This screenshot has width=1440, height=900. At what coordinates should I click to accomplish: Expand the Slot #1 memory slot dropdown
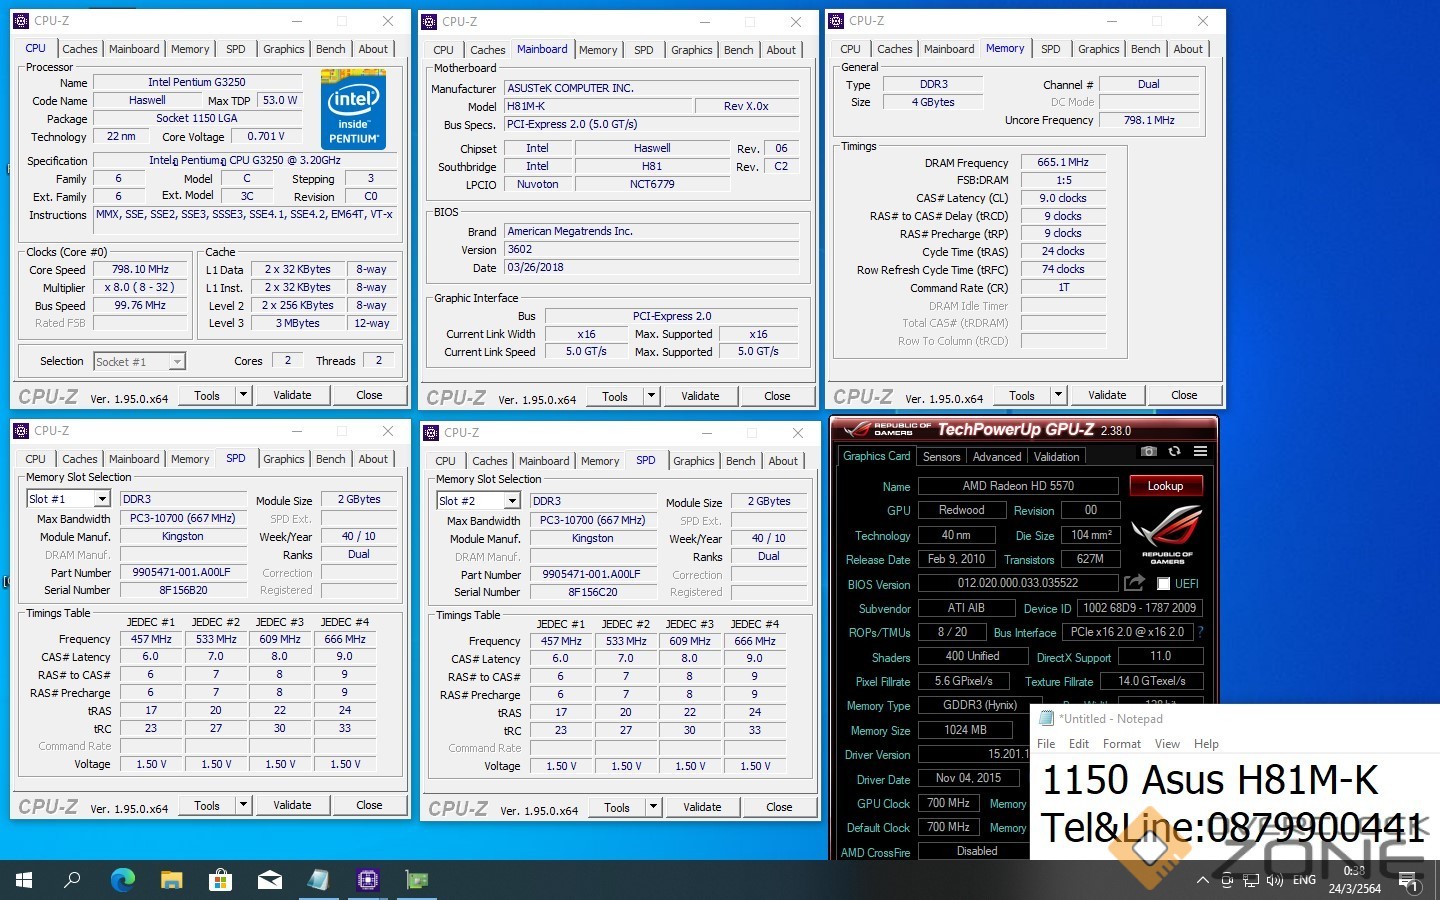pyautogui.click(x=102, y=499)
